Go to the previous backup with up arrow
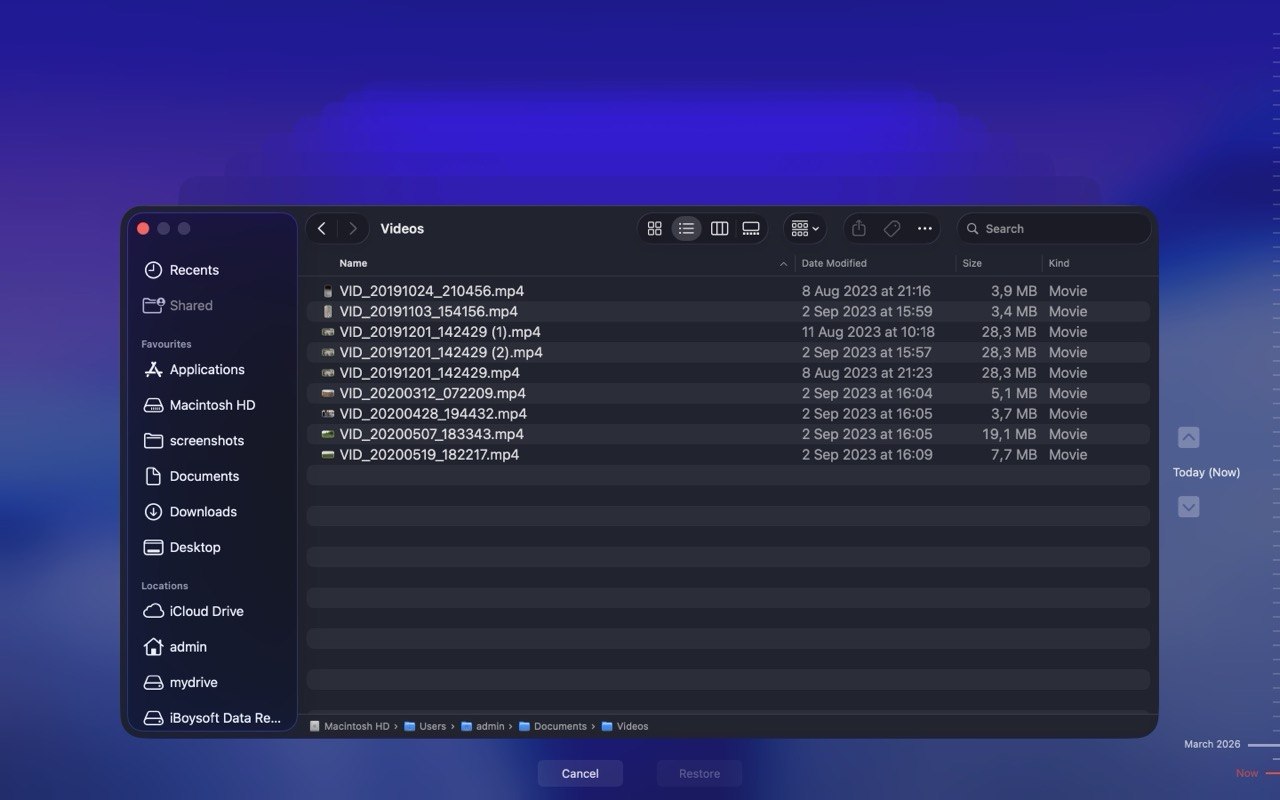This screenshot has height=800, width=1280. 1188,437
